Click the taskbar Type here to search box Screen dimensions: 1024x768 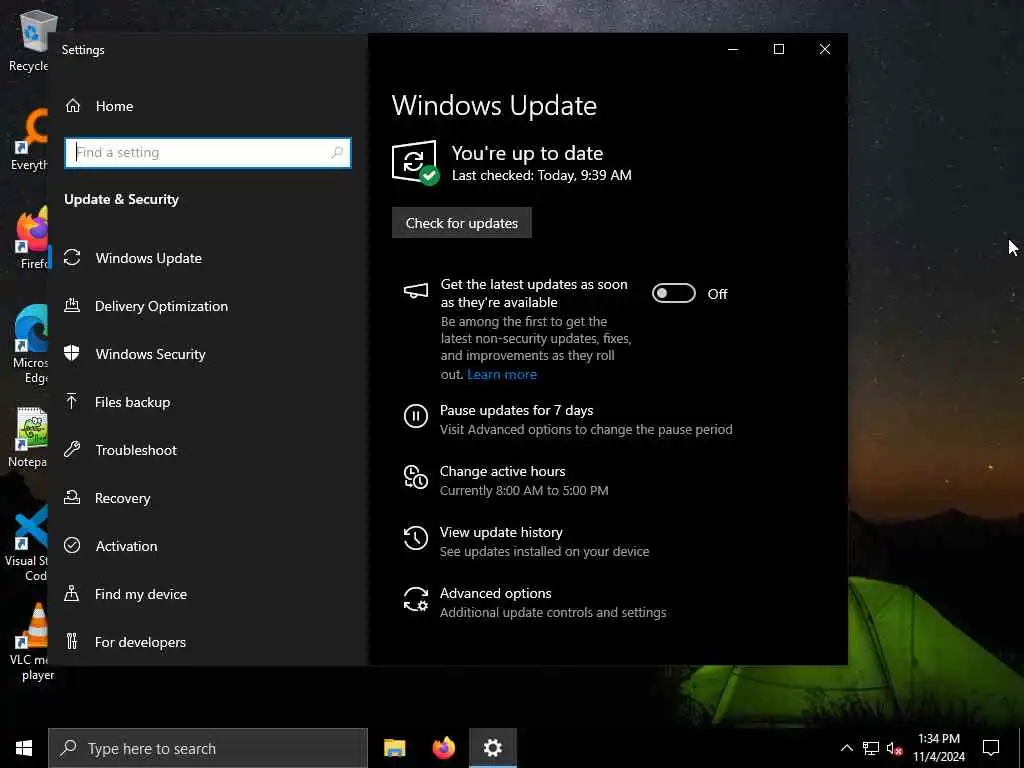pos(208,748)
